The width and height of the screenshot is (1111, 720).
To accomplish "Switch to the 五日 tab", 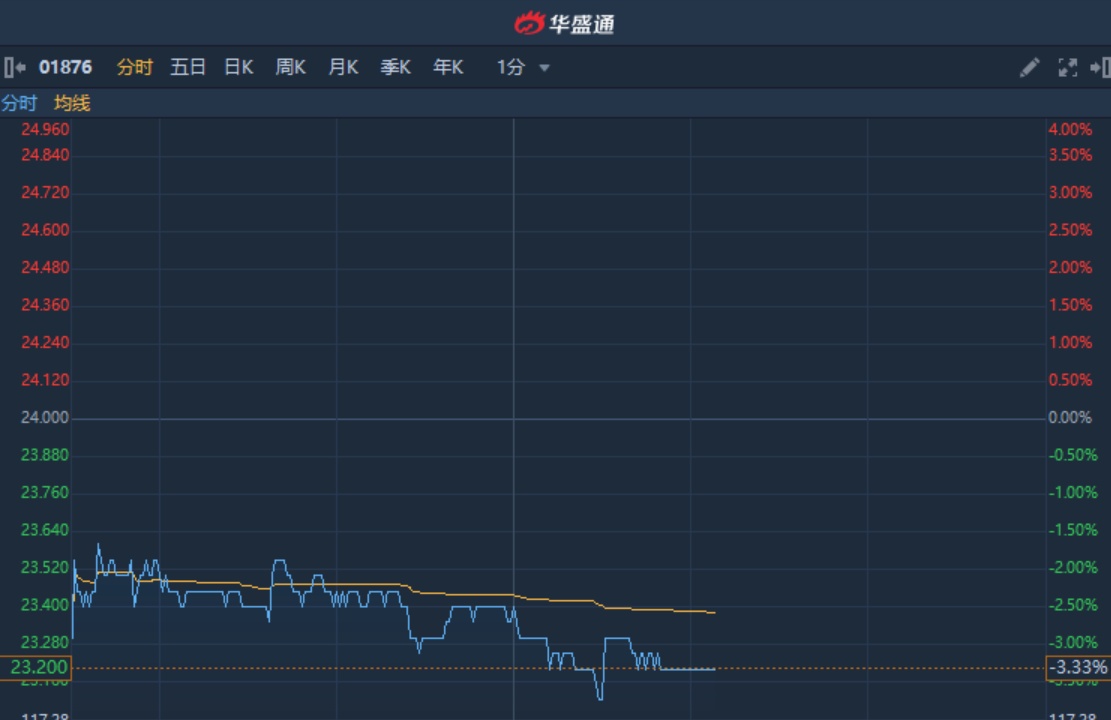I will coord(188,67).
